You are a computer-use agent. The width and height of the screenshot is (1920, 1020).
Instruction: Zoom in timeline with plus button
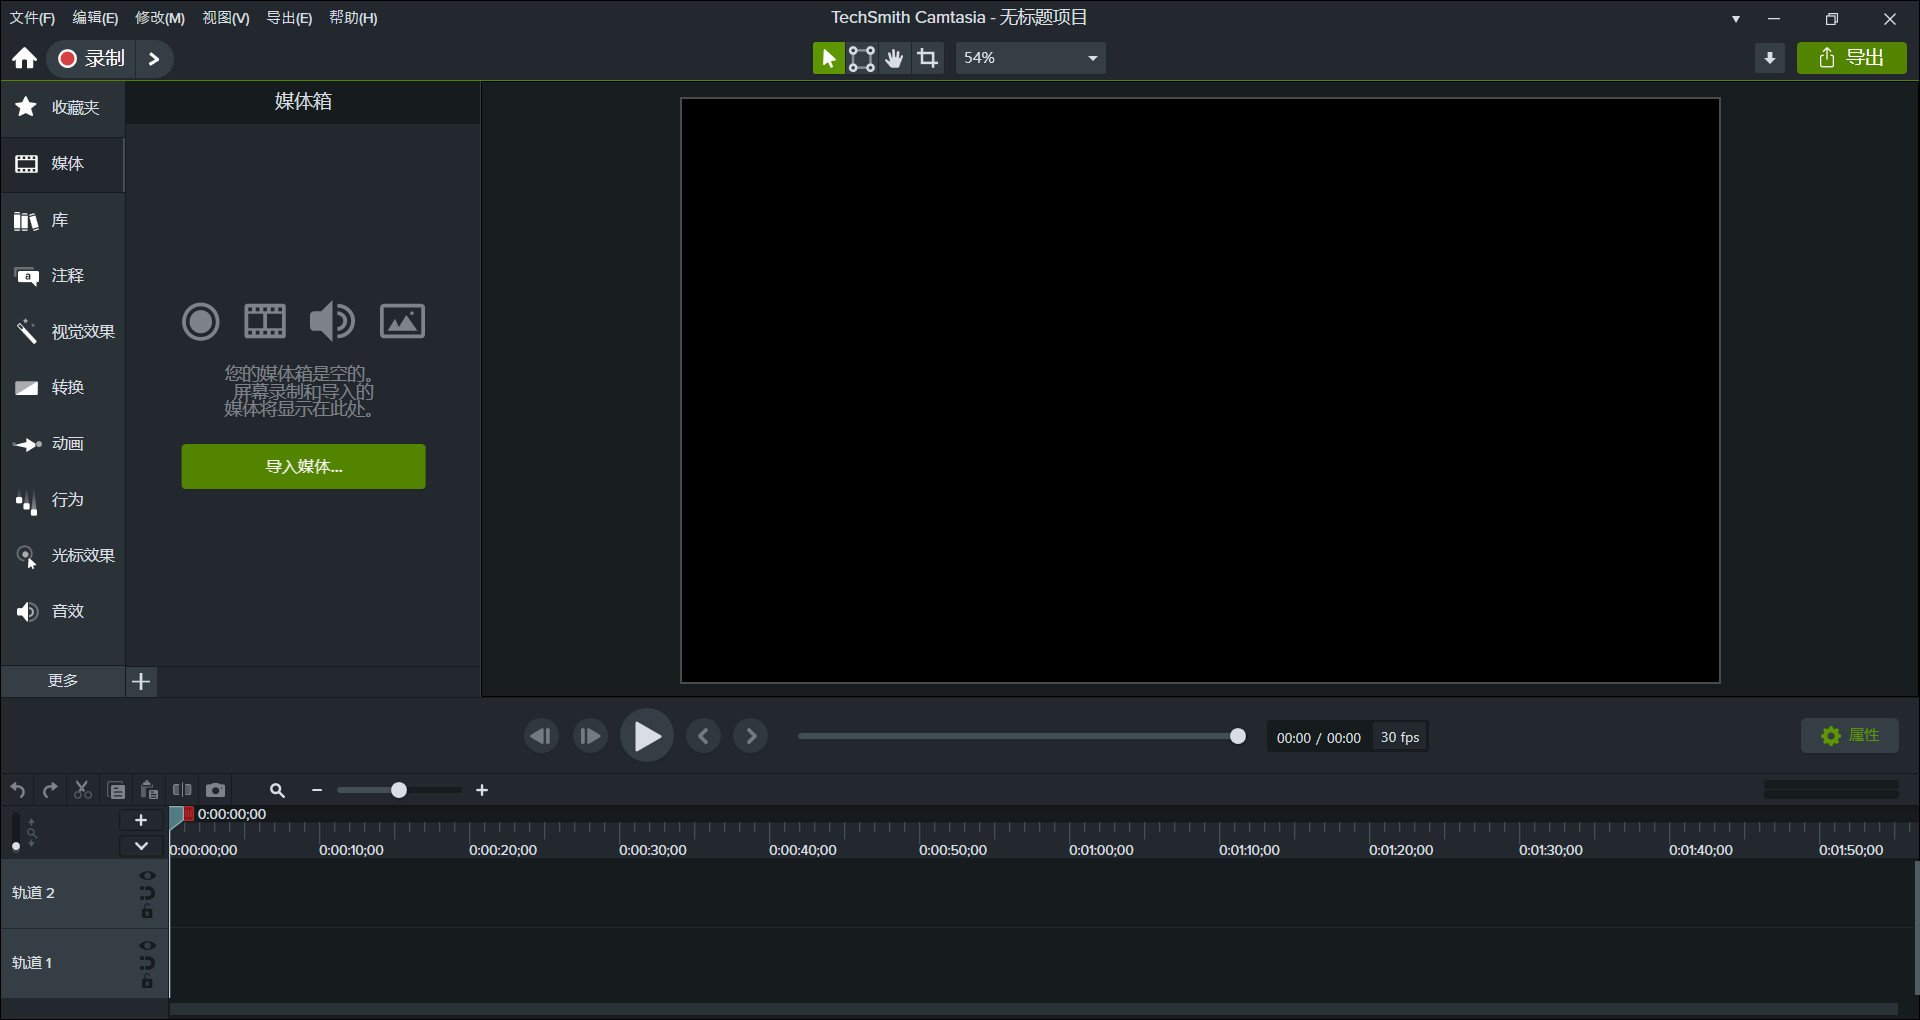pyautogui.click(x=482, y=791)
